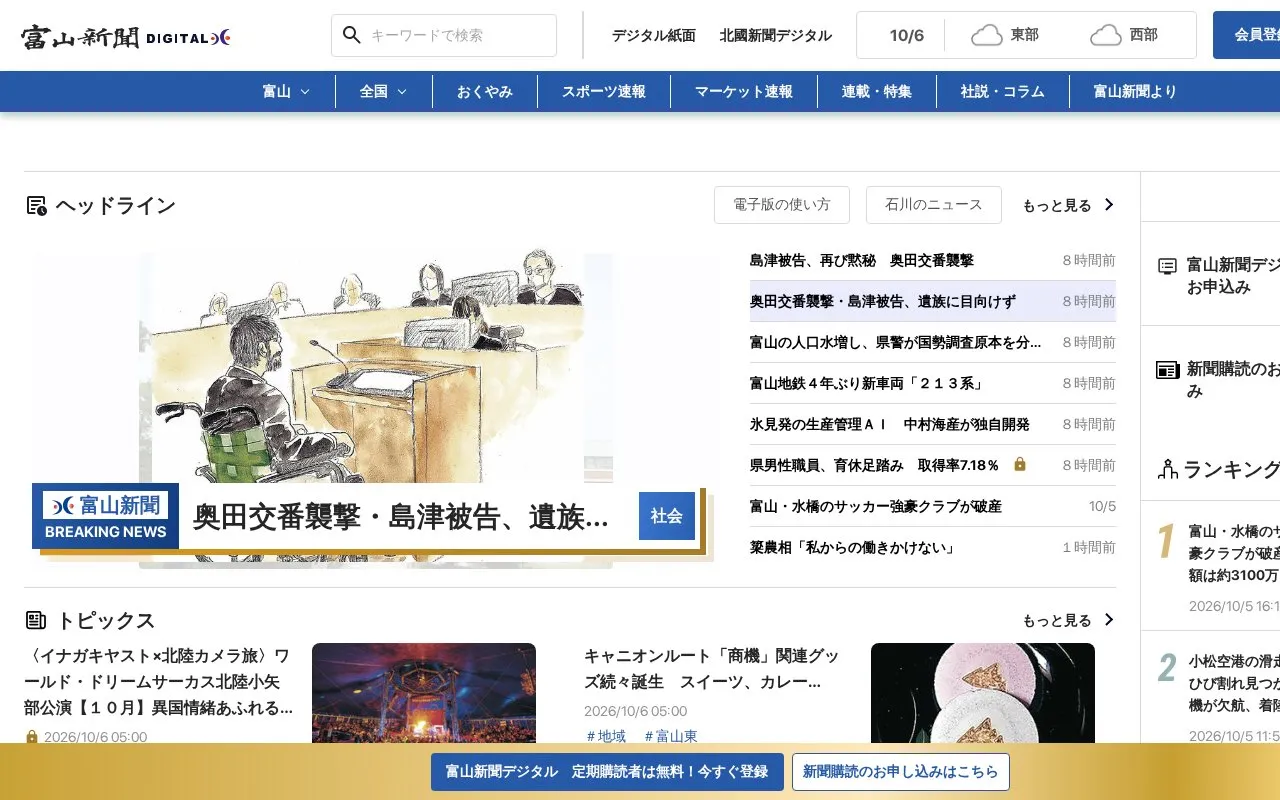Click the 電子版の使い方 button
The width and height of the screenshot is (1280, 800).
tap(782, 205)
